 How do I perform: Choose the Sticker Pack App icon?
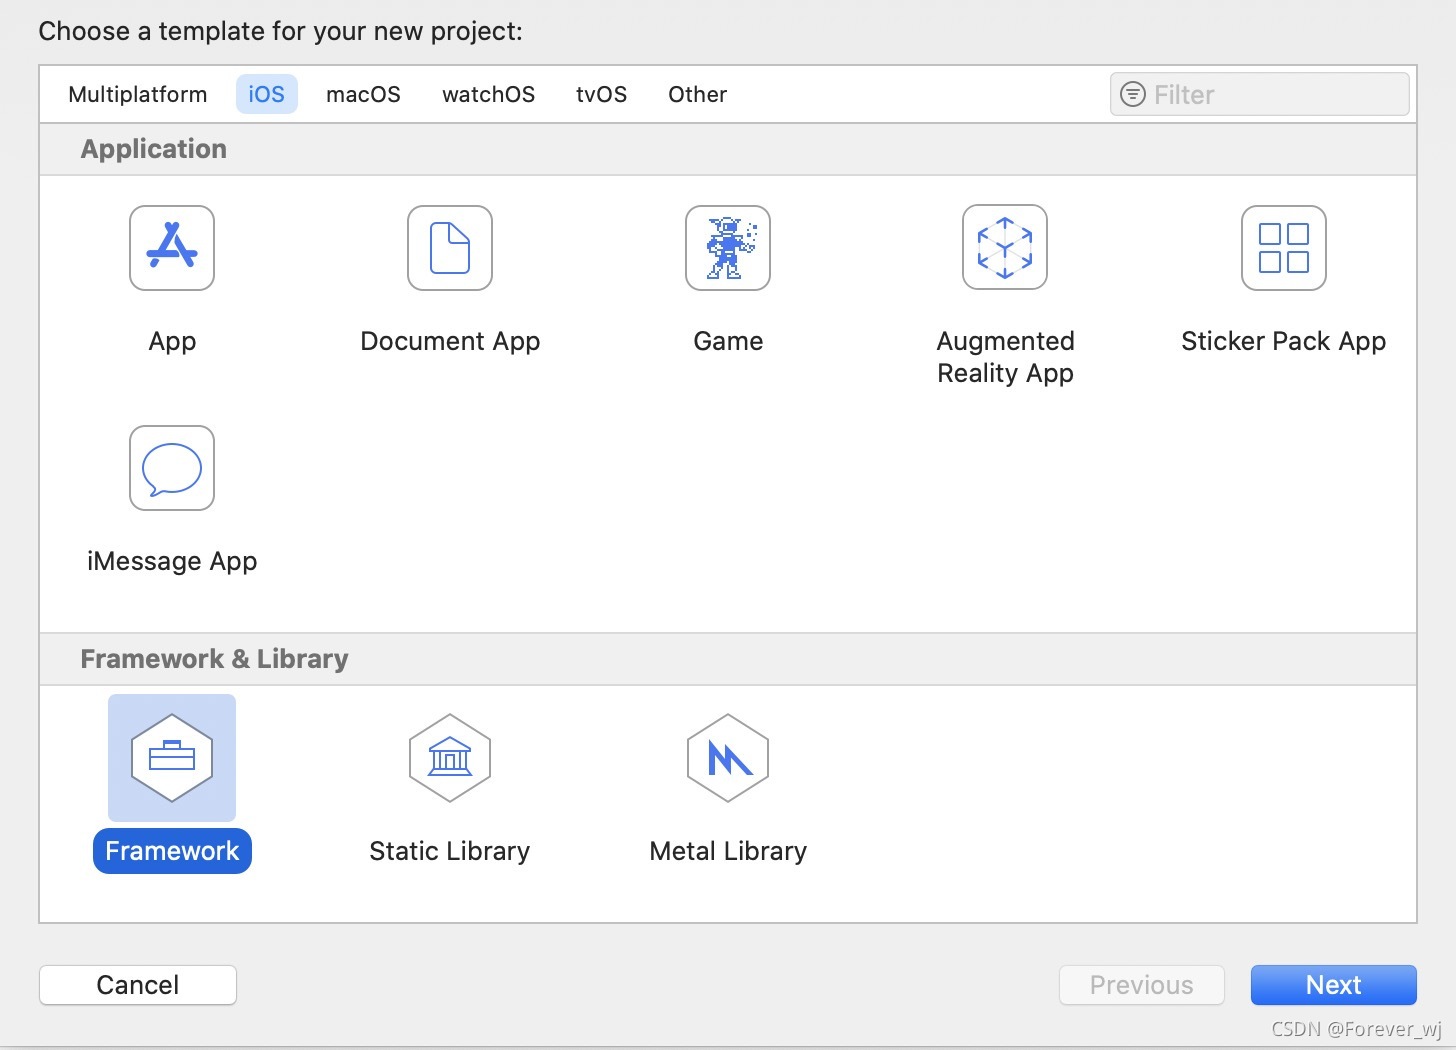click(x=1284, y=248)
